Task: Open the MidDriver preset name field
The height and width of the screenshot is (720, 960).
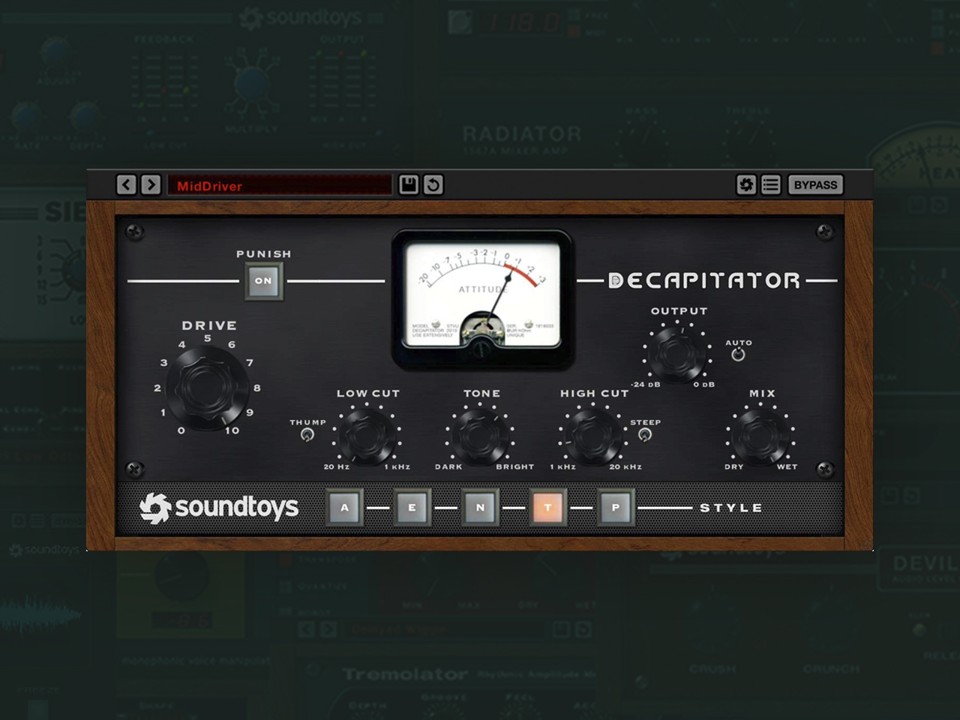Action: [280, 185]
